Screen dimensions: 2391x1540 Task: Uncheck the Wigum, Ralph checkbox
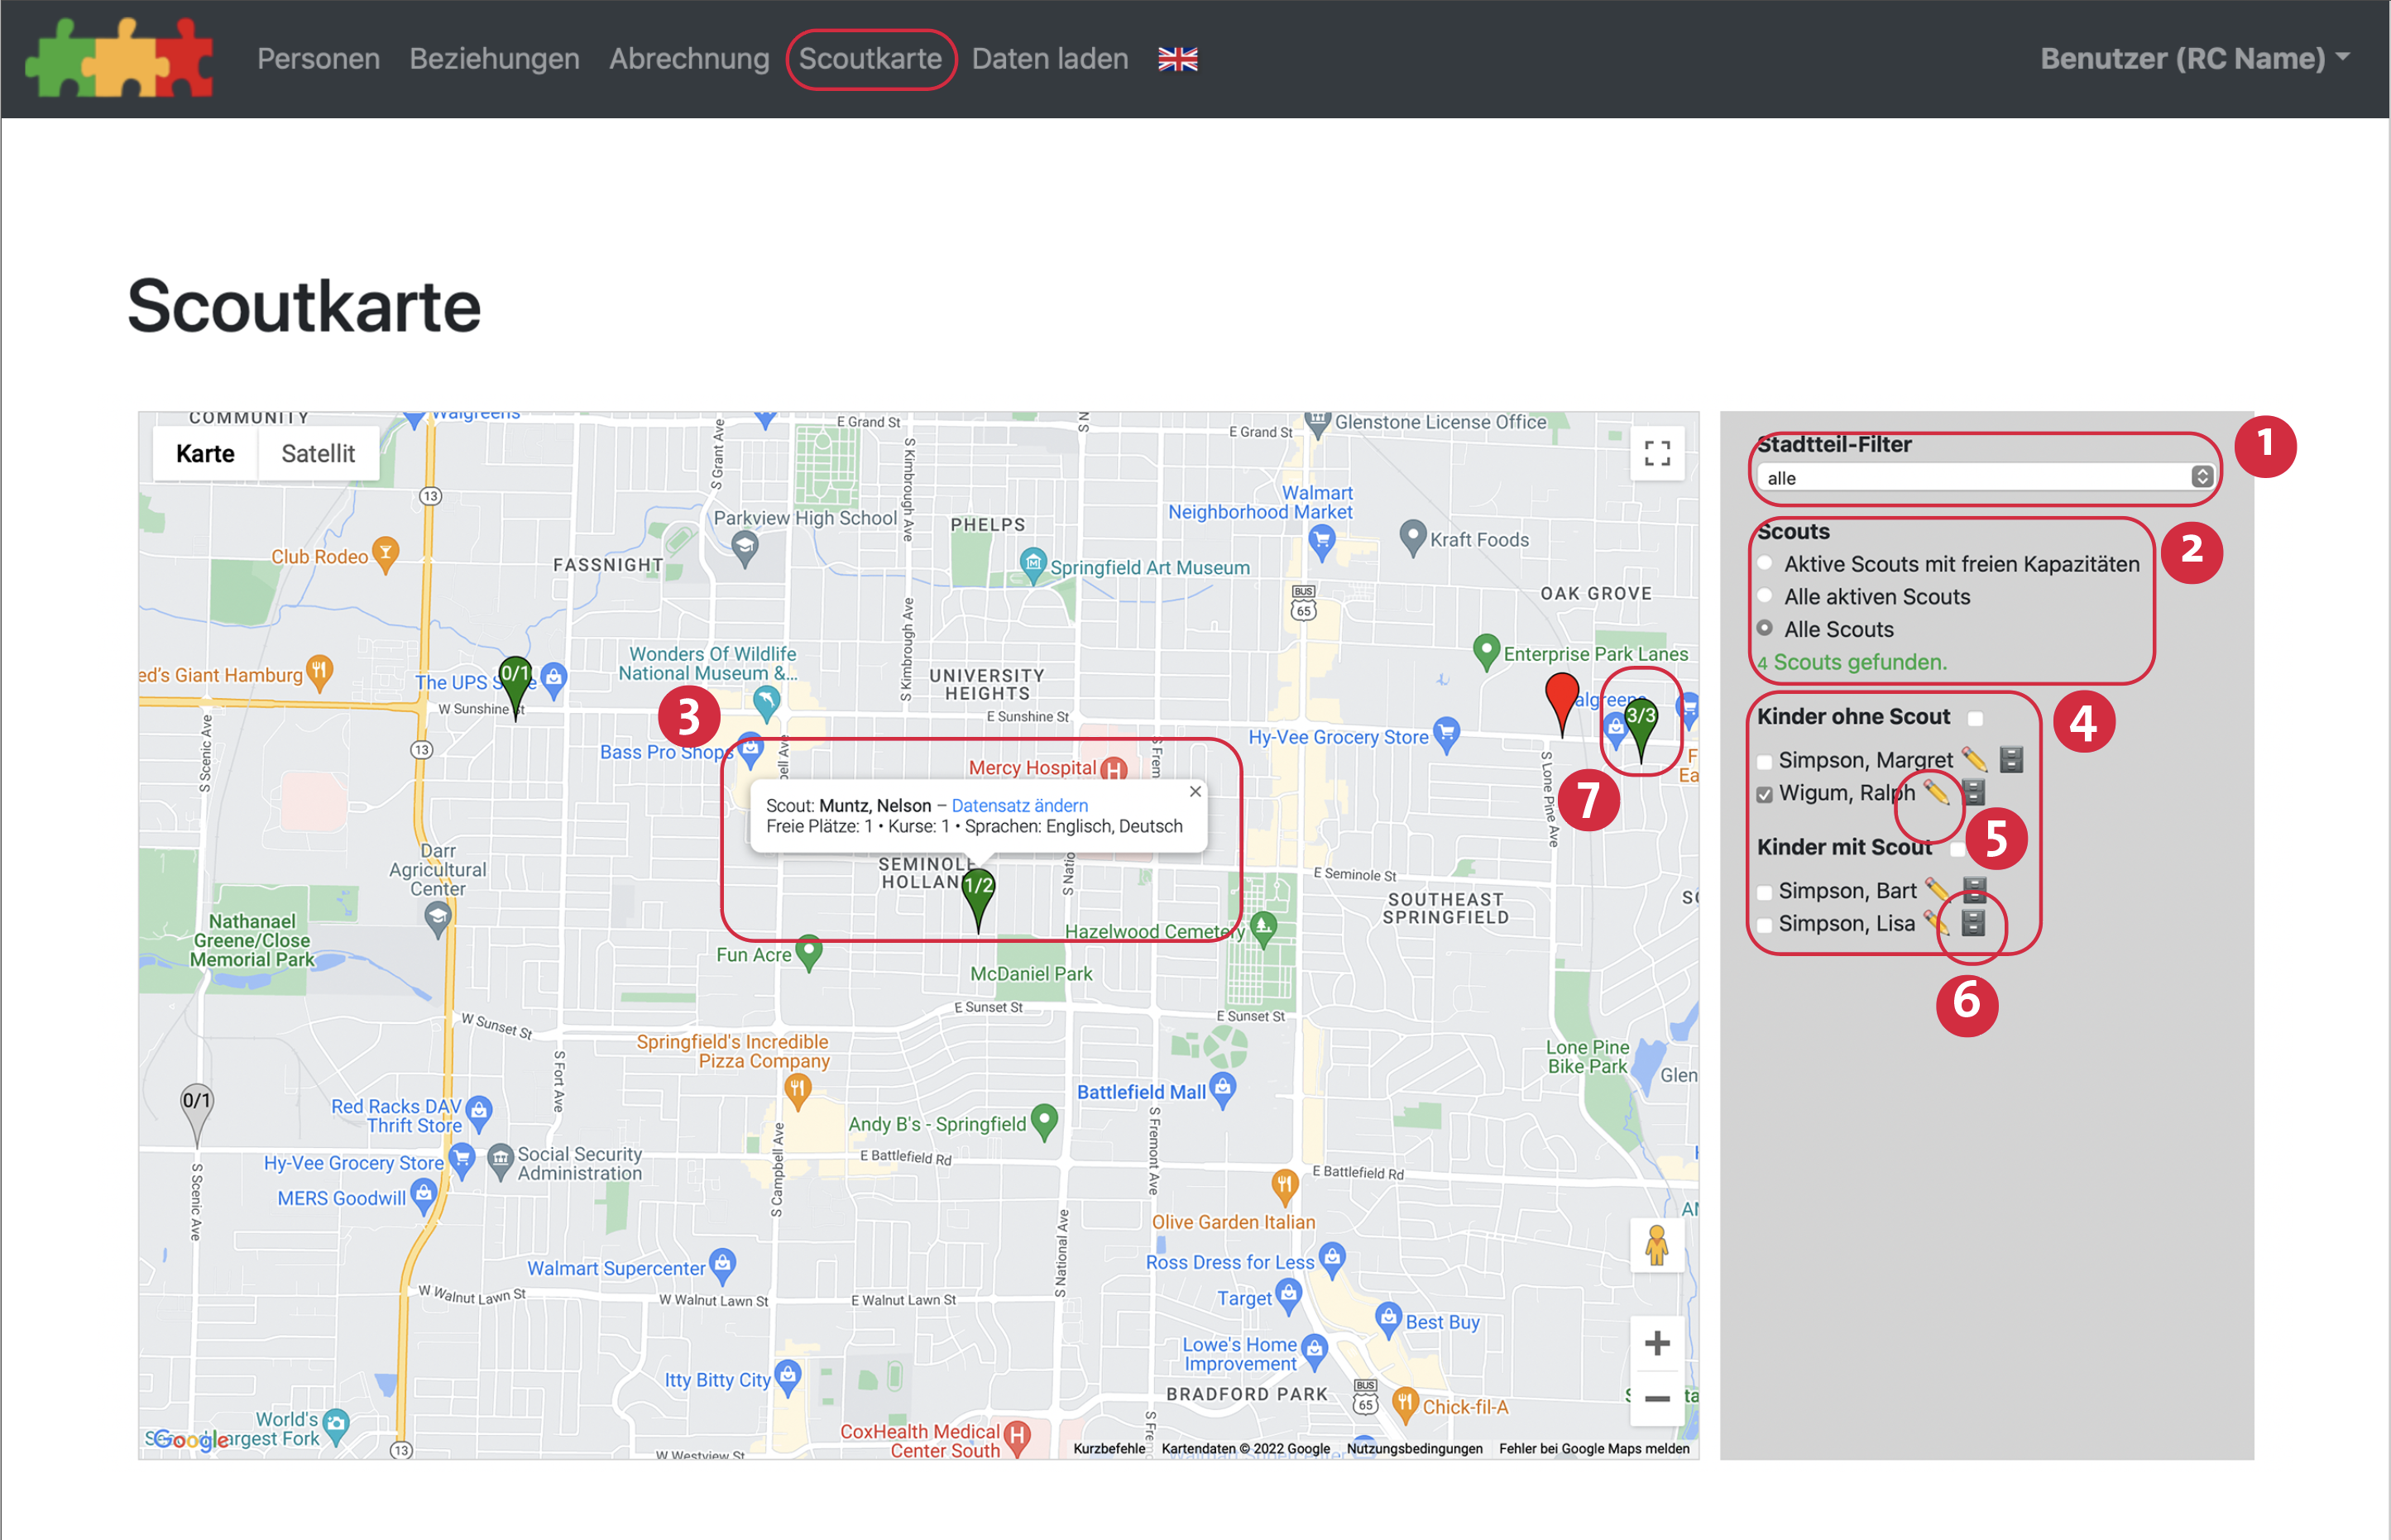(1764, 794)
